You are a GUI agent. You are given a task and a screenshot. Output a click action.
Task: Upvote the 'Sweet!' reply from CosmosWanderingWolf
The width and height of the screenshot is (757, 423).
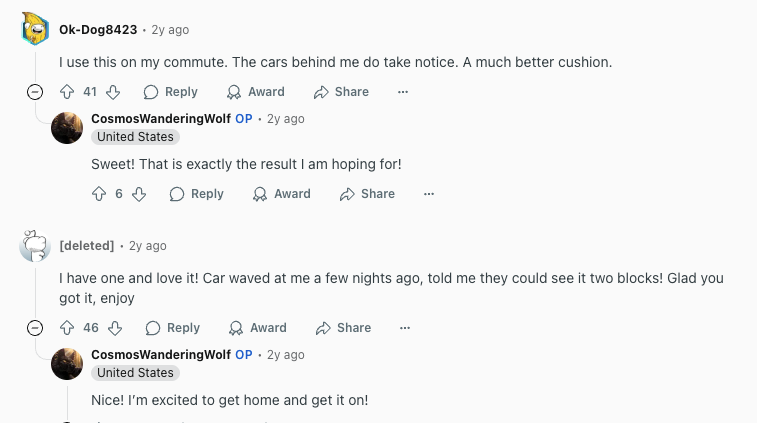100,194
